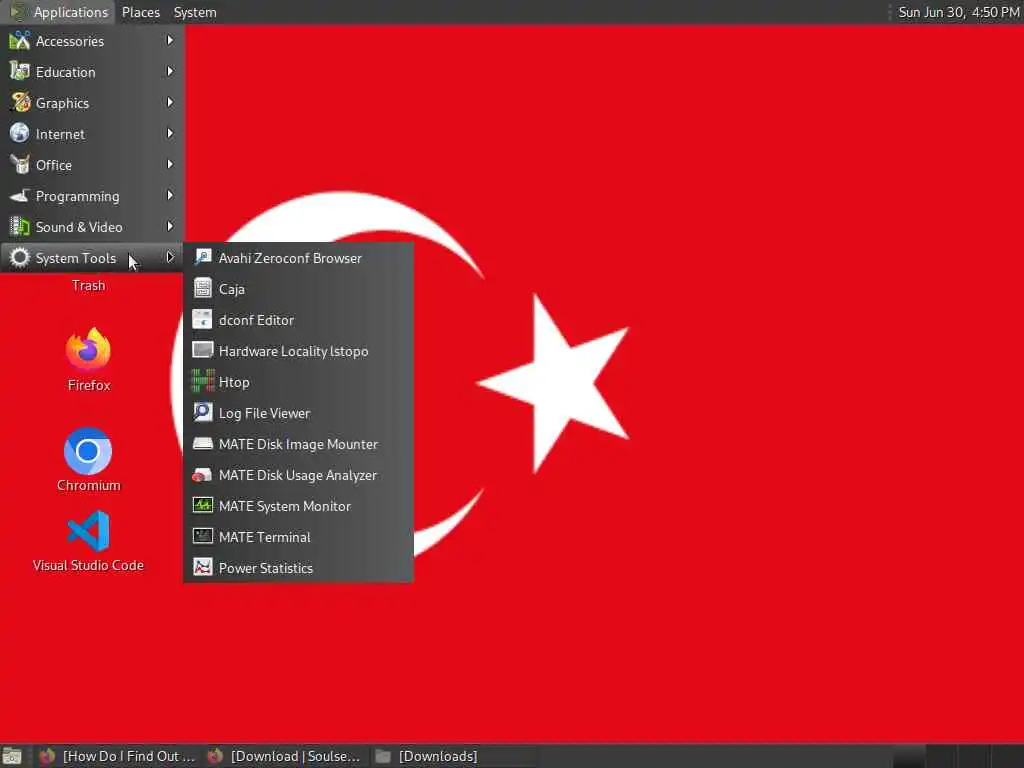Viewport: 1024px width, 768px height.
Task: Click the 'Power Statistics' label text
Action: coord(266,568)
